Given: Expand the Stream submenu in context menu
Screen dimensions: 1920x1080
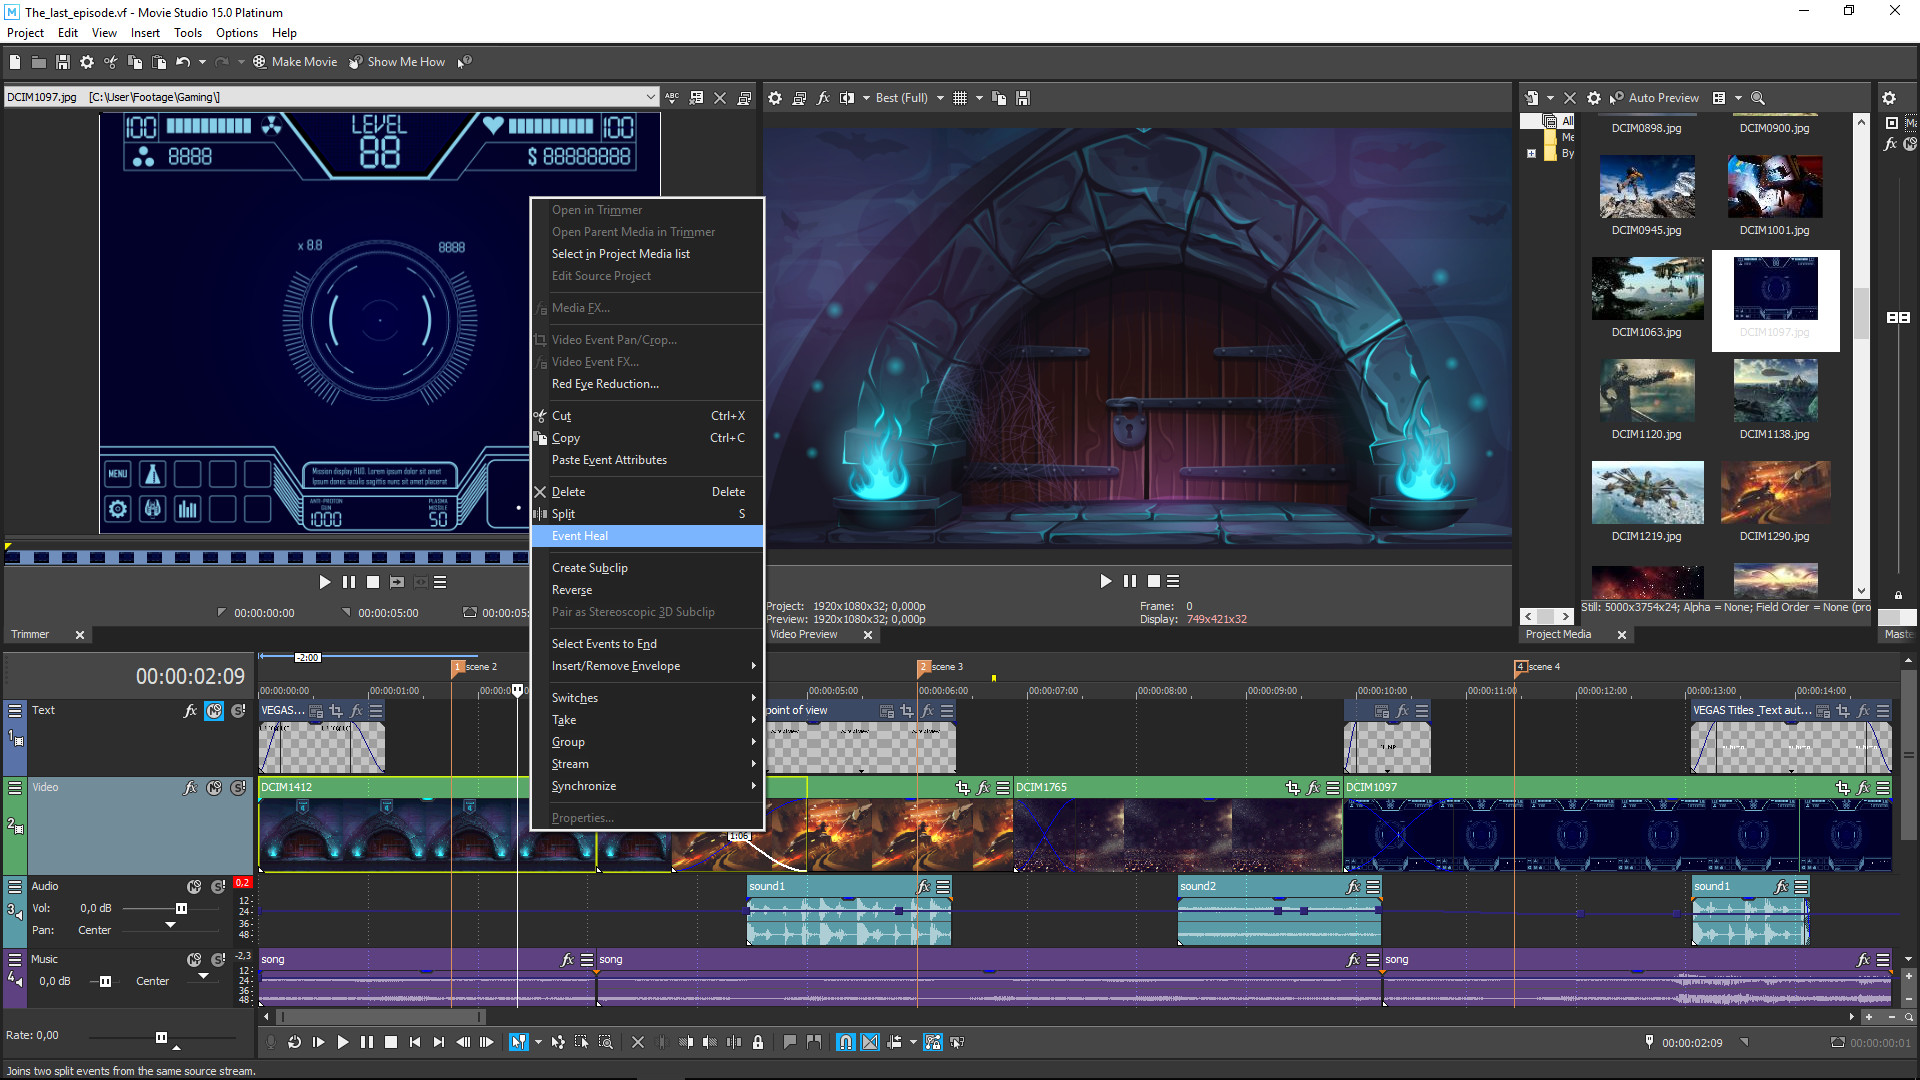Looking at the screenshot, I should 645,764.
